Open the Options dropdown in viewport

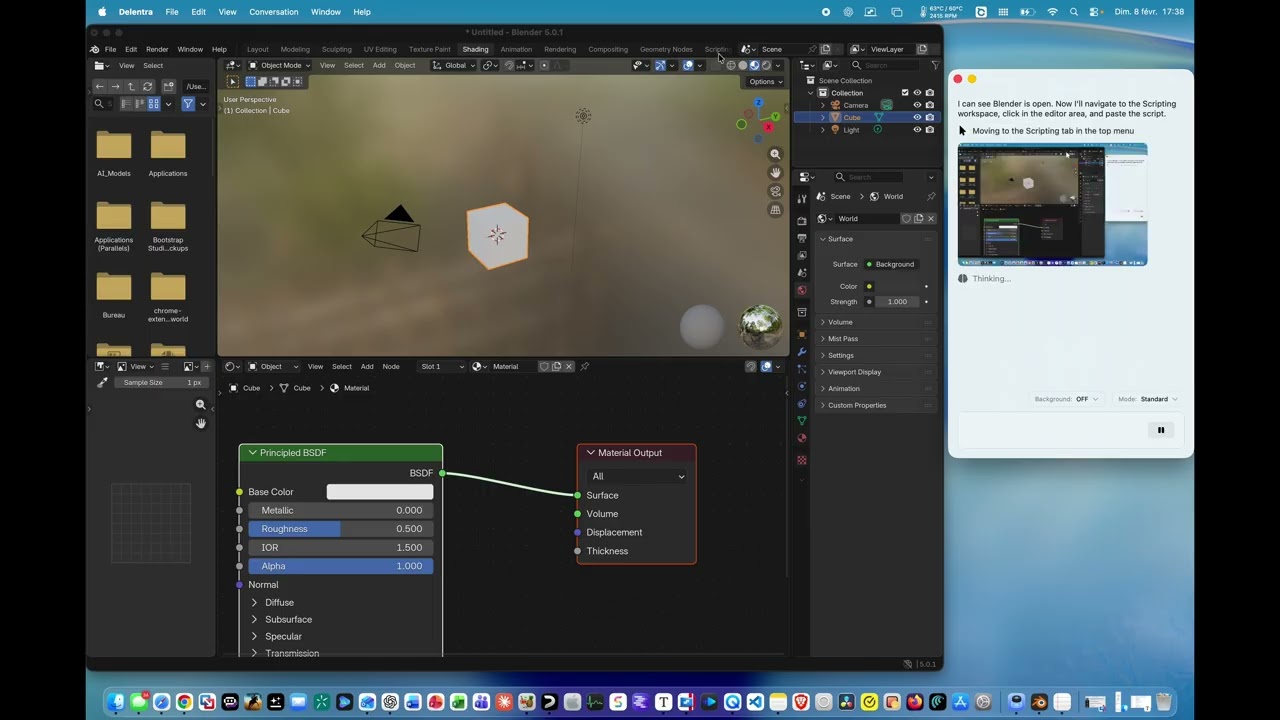pyautogui.click(x=766, y=82)
